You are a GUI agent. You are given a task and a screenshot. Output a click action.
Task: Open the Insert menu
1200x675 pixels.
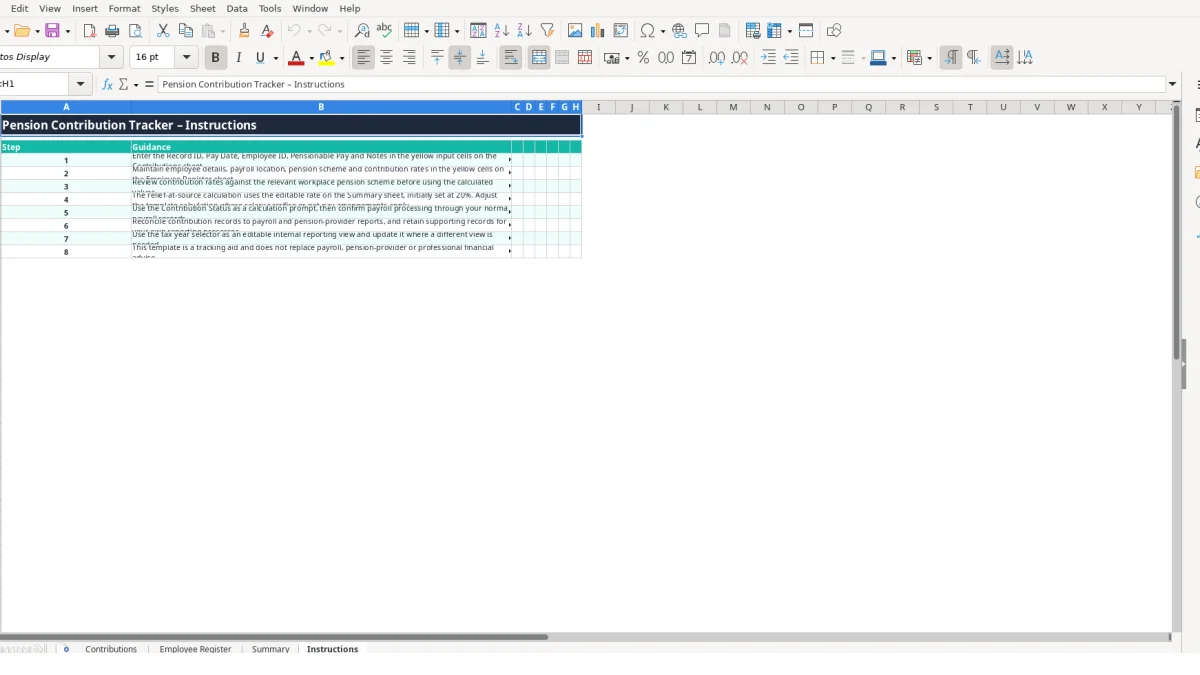(x=85, y=8)
